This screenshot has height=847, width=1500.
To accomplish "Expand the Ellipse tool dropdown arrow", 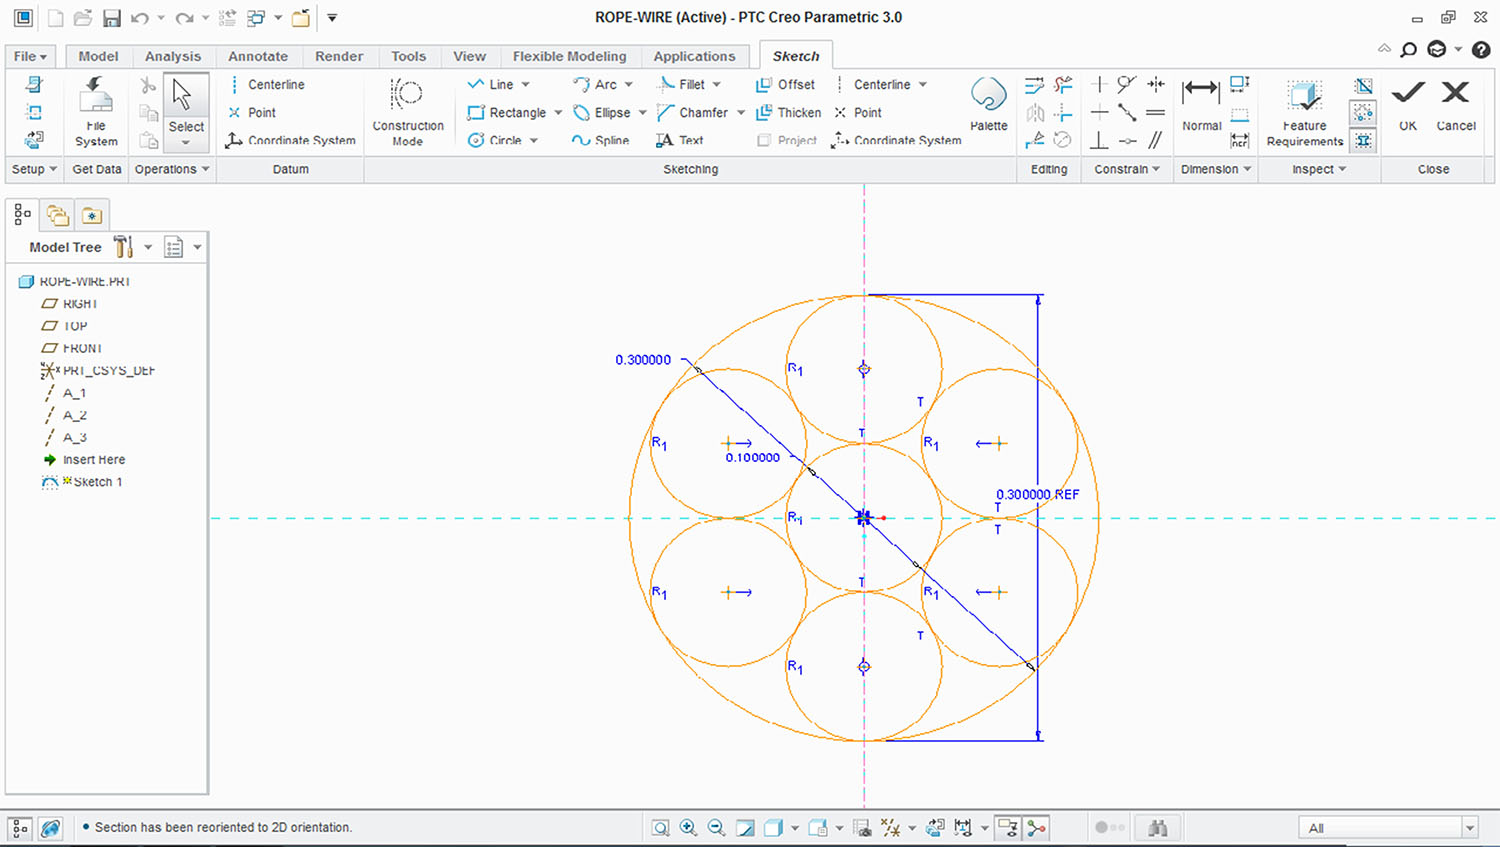I will [x=642, y=112].
